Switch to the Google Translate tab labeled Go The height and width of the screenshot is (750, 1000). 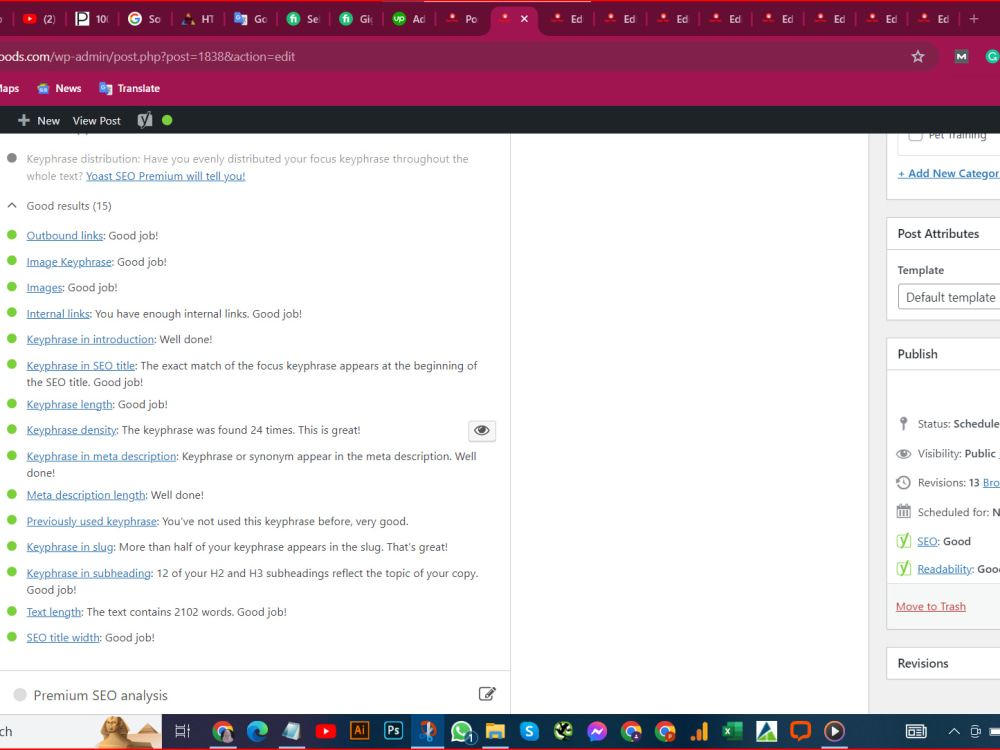point(250,19)
